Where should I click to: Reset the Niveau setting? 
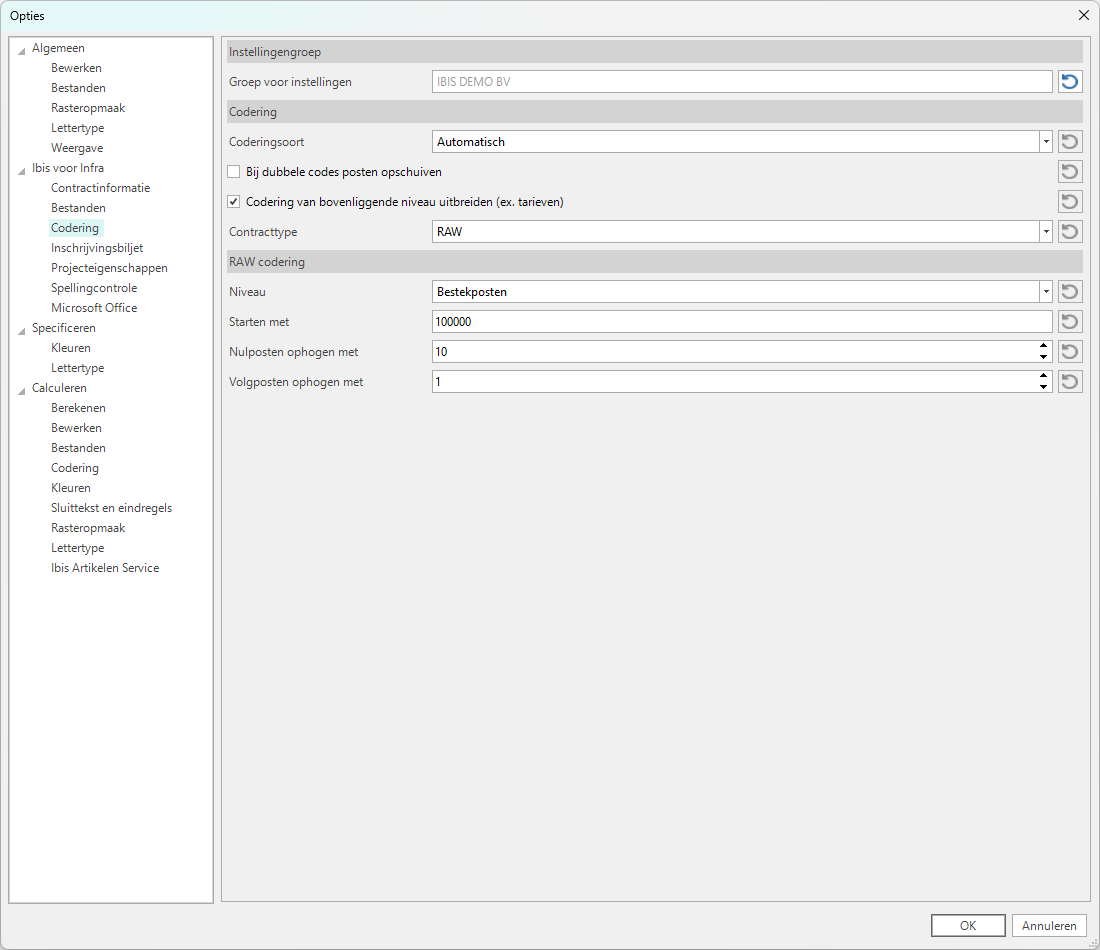(x=1070, y=292)
